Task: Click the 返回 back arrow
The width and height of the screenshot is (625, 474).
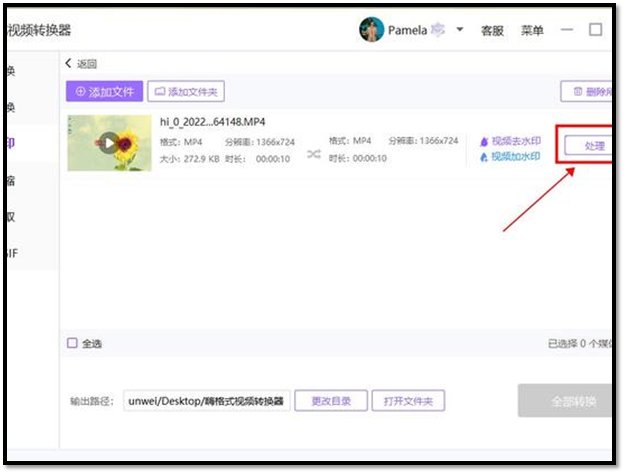Action: click(x=69, y=63)
